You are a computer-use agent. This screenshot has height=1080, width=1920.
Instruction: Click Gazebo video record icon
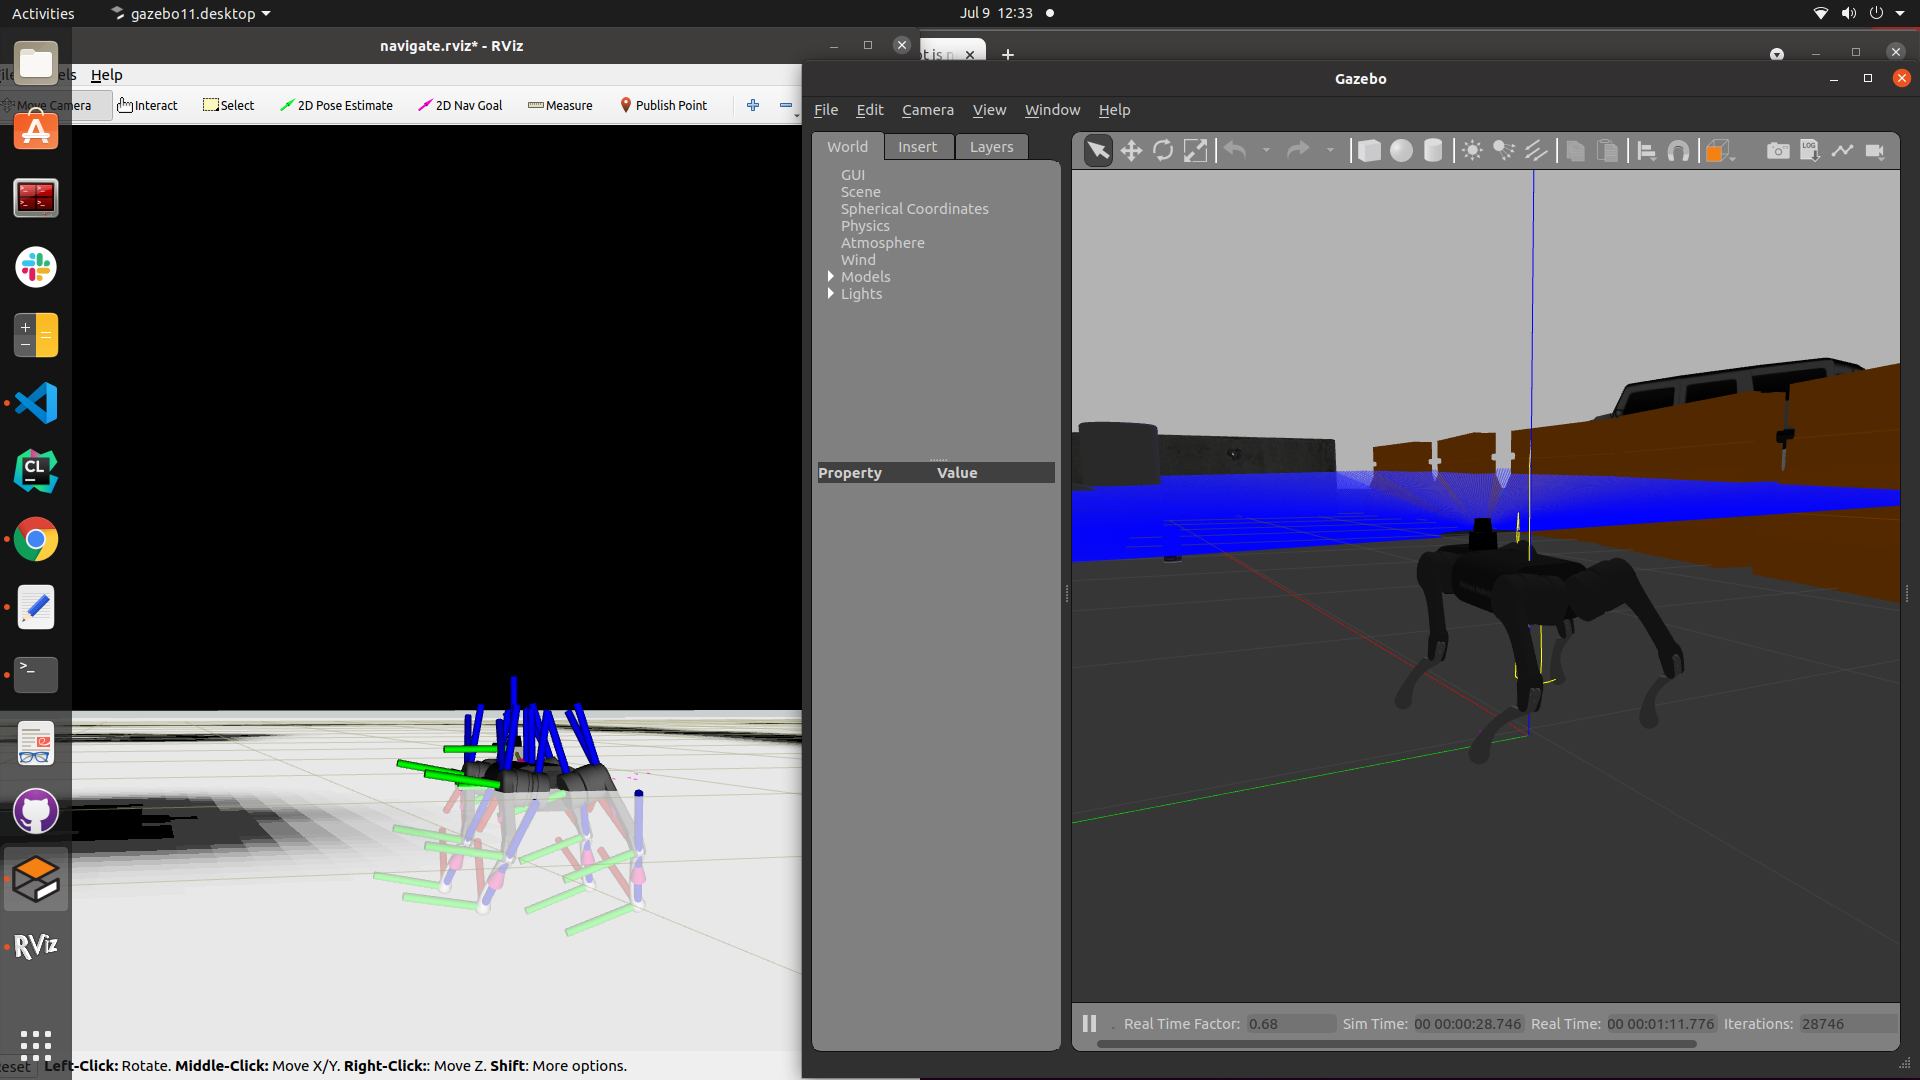coord(1875,151)
